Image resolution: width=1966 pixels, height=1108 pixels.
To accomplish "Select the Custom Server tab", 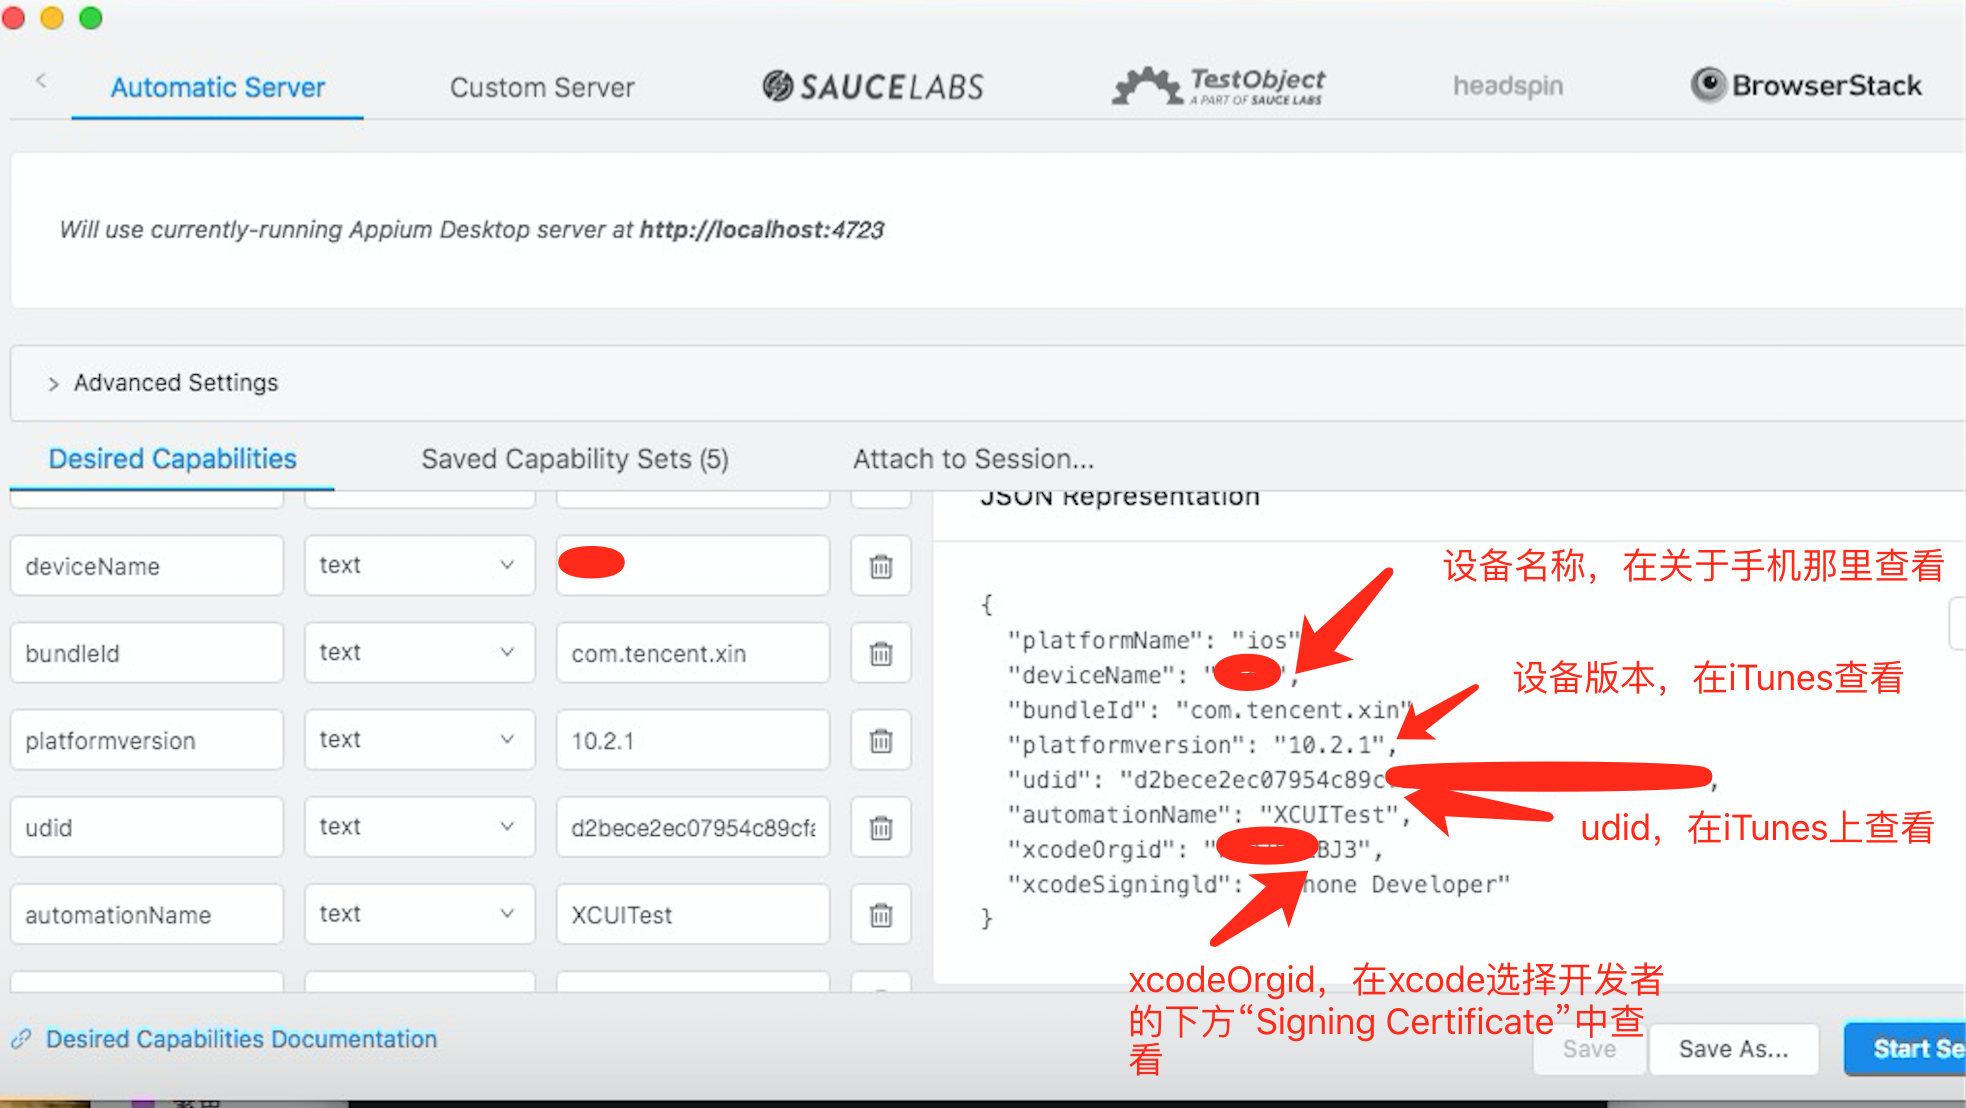I will click(540, 85).
